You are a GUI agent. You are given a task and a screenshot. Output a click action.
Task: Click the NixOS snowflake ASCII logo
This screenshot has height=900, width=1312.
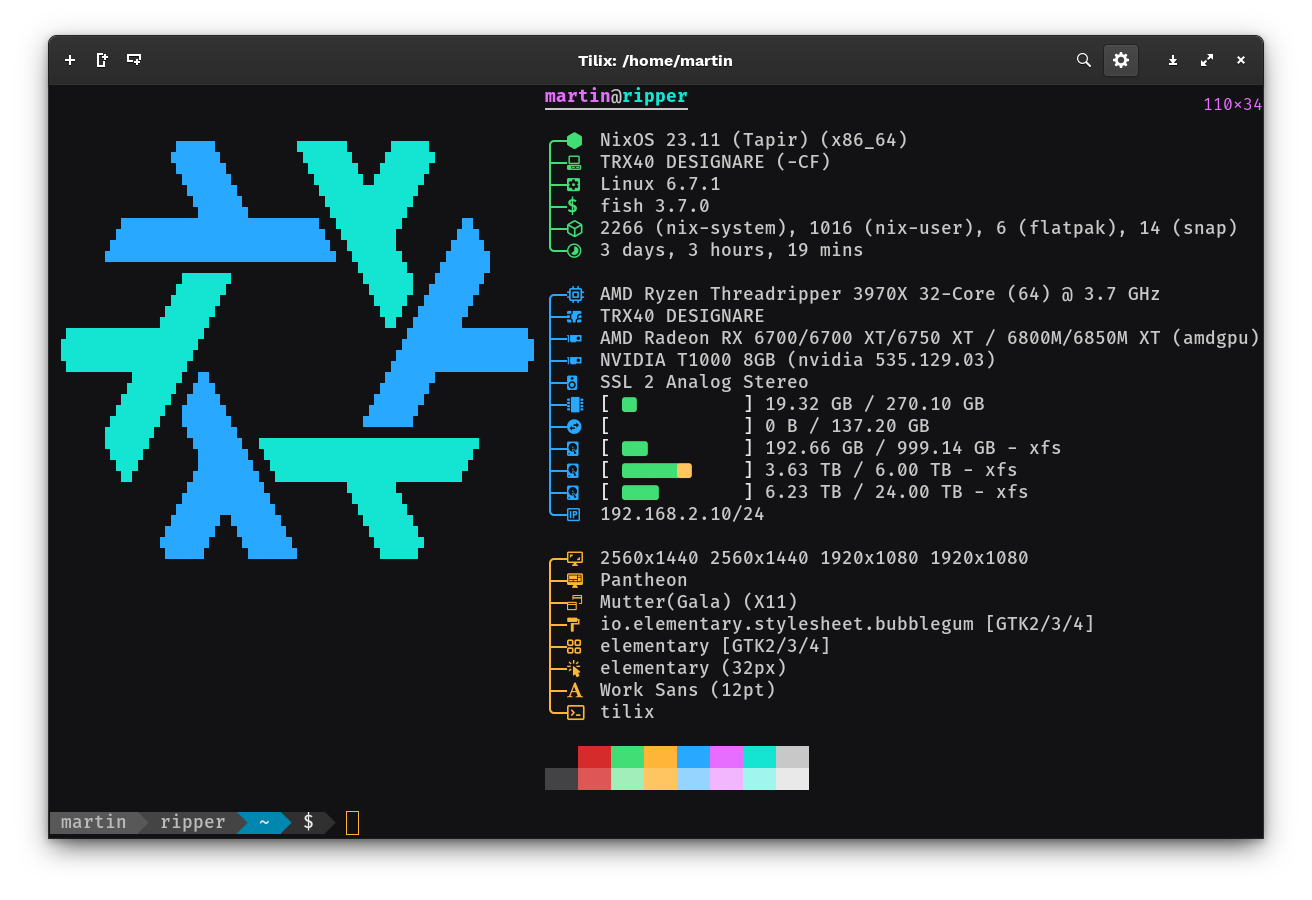[x=298, y=349]
